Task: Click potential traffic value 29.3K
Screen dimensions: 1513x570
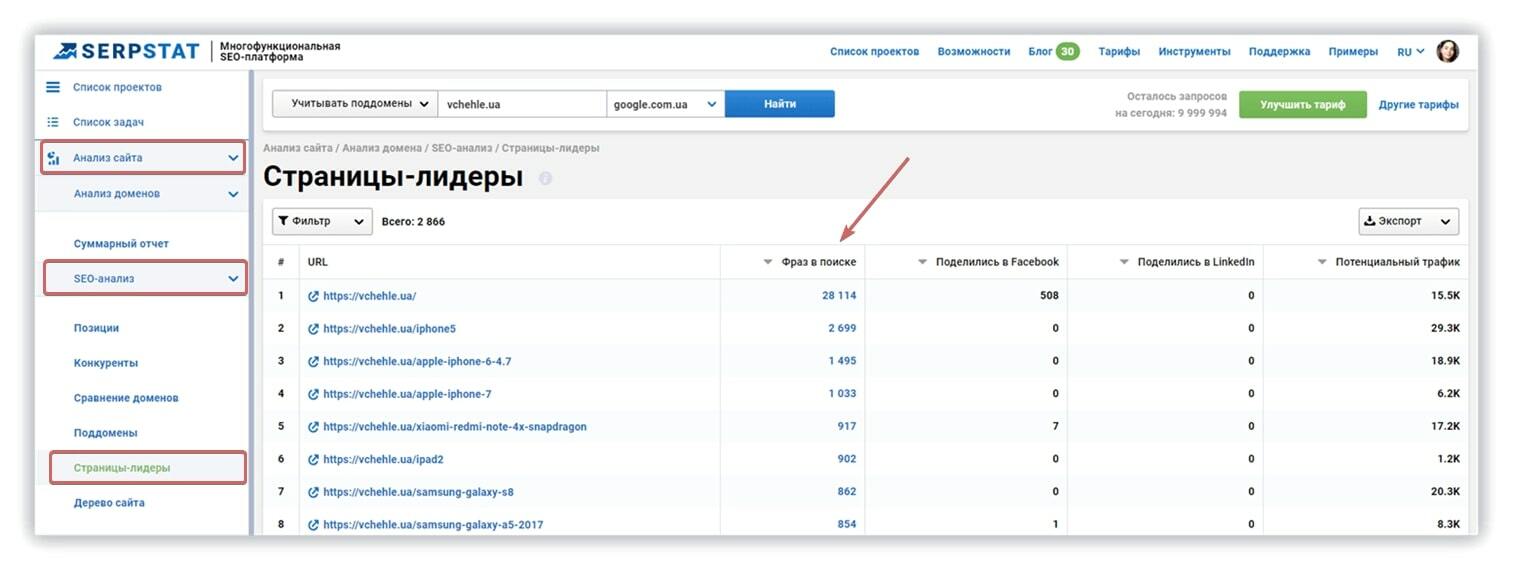Action: 1445,329
